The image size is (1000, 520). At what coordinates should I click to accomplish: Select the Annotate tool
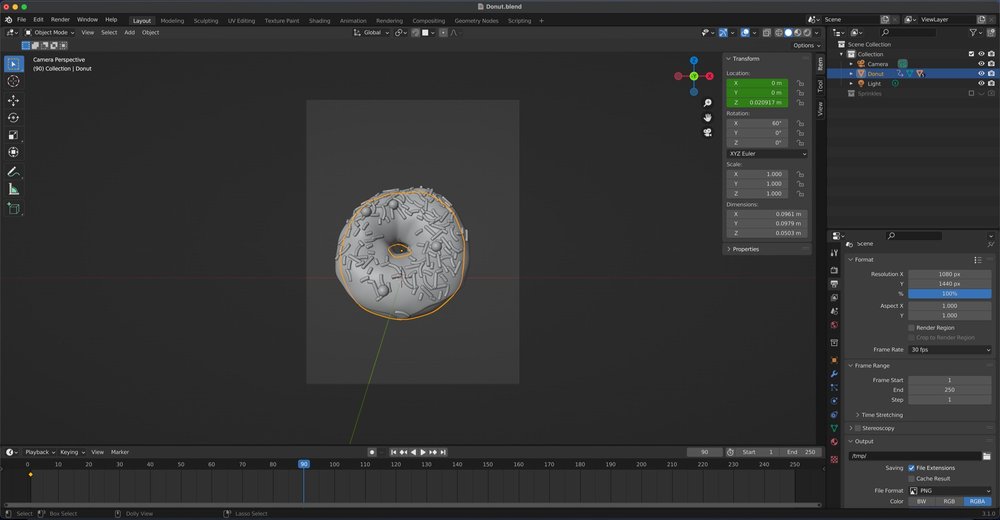coord(13,172)
